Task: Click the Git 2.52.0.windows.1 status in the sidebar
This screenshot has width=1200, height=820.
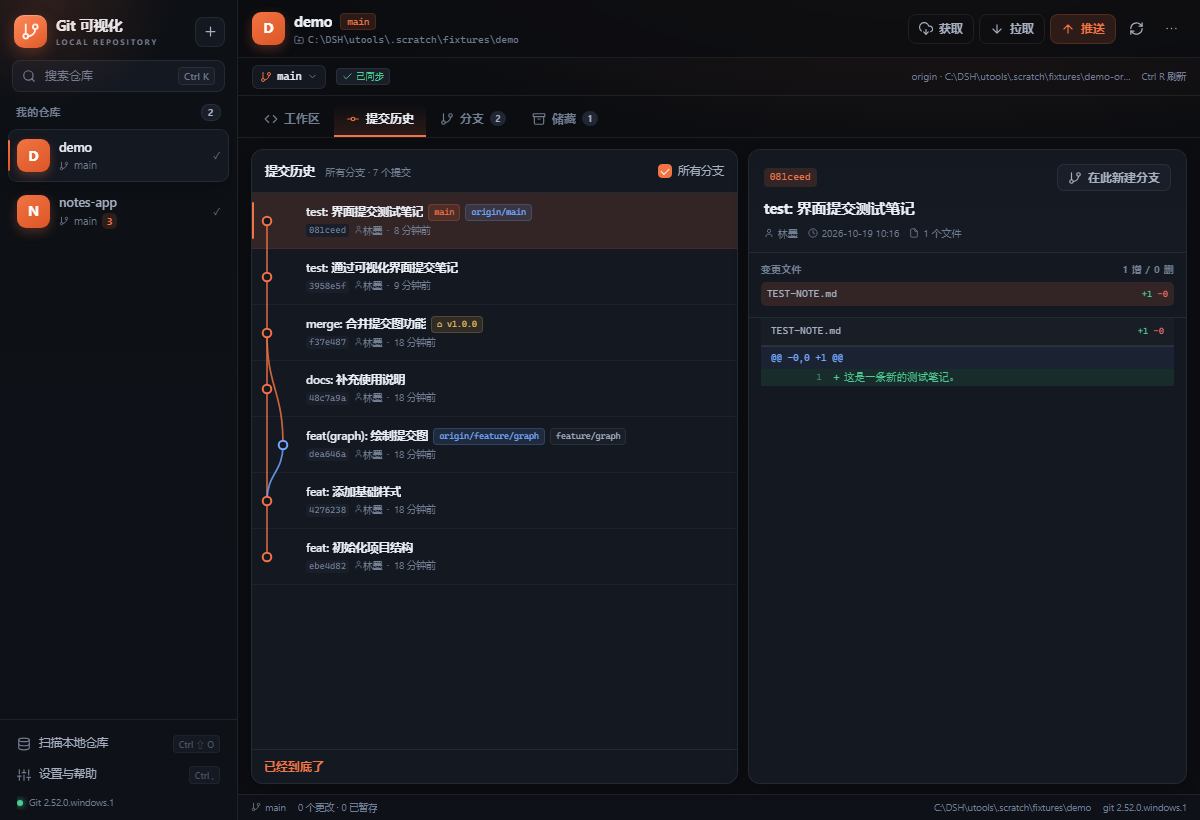Action: click(x=66, y=802)
